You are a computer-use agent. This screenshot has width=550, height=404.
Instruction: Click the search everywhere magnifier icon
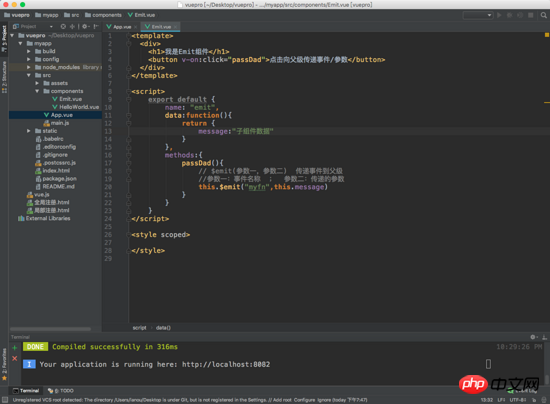pyautogui.click(x=543, y=15)
